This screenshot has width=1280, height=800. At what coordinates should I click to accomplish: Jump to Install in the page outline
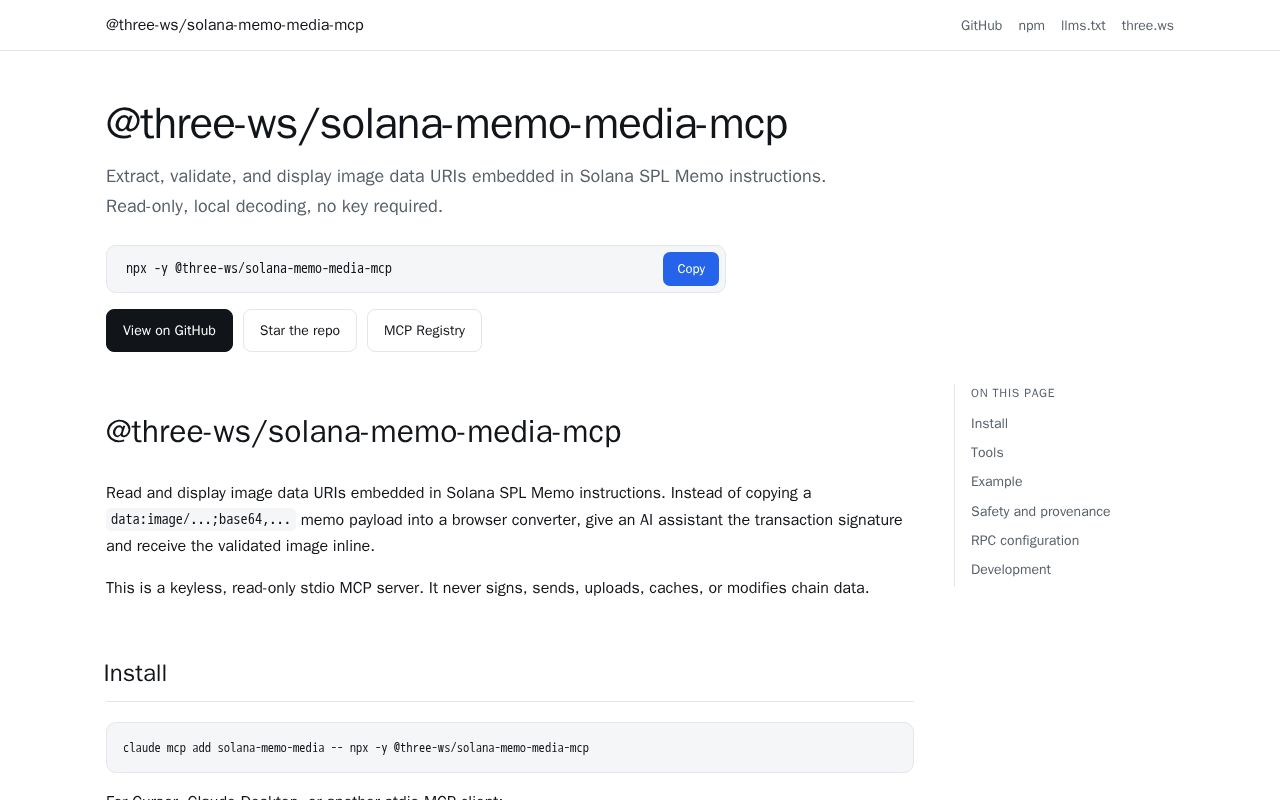[989, 424]
